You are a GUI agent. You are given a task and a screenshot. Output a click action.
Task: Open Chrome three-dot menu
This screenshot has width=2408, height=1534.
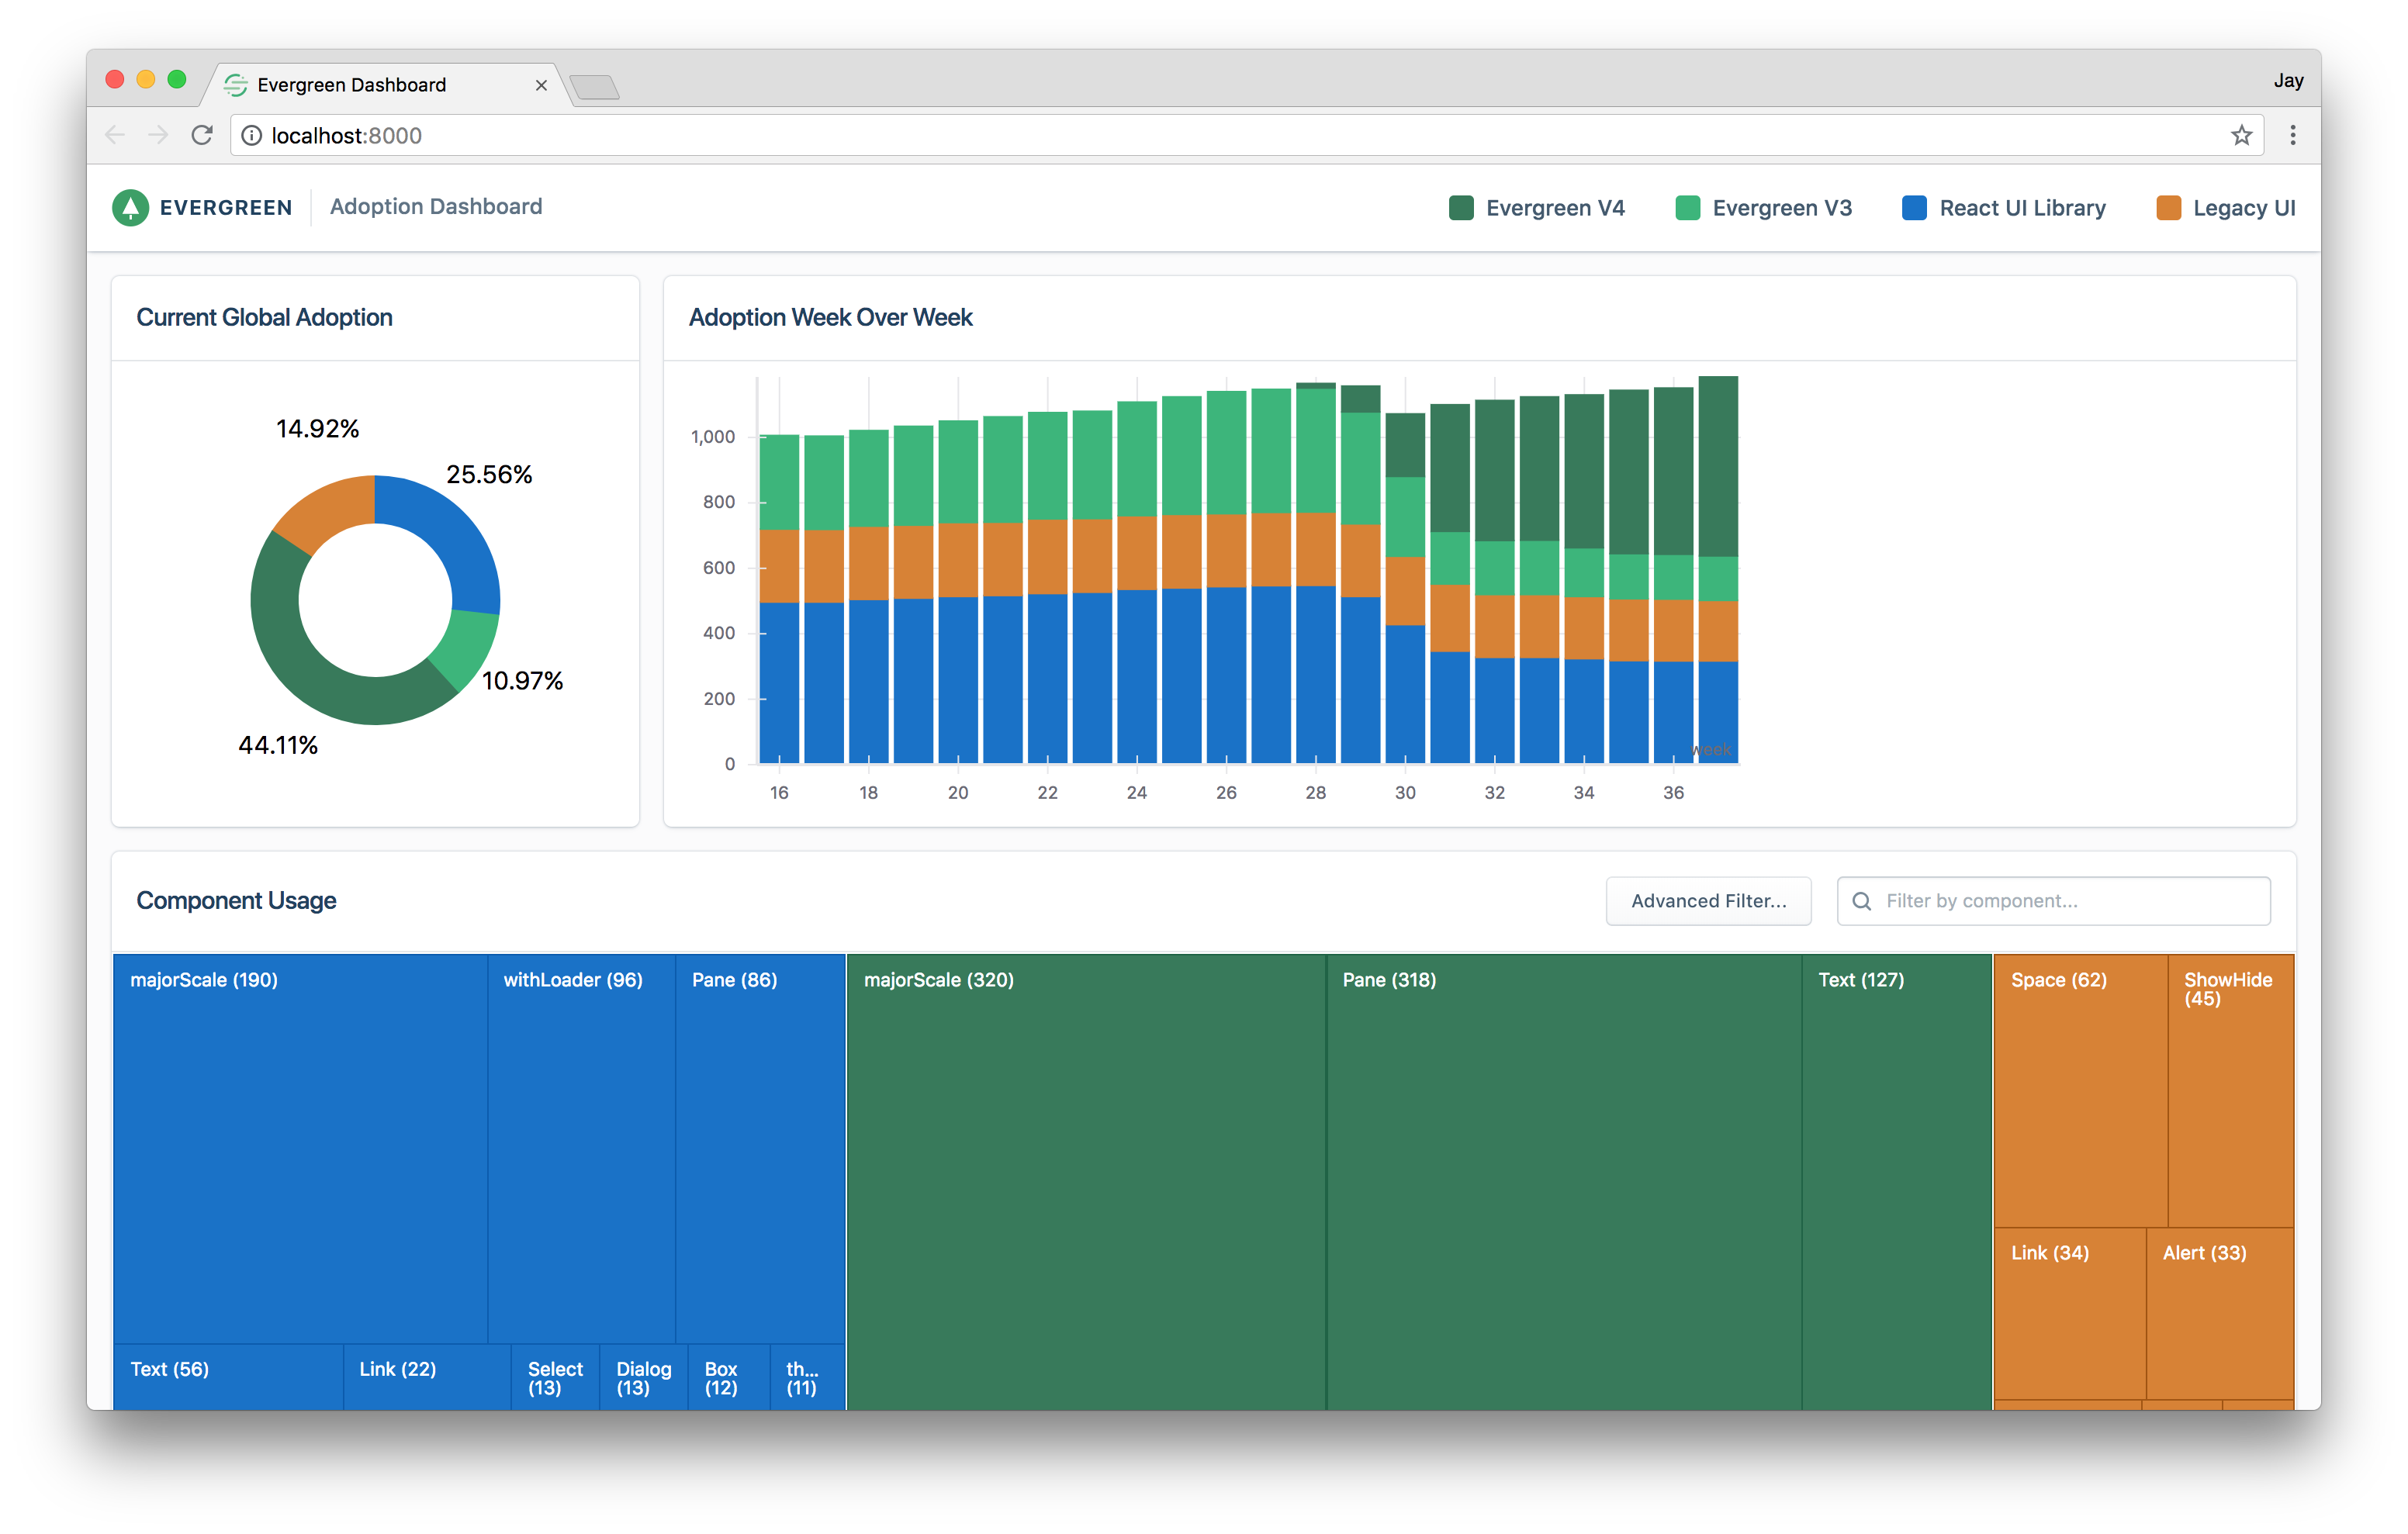[x=2293, y=135]
